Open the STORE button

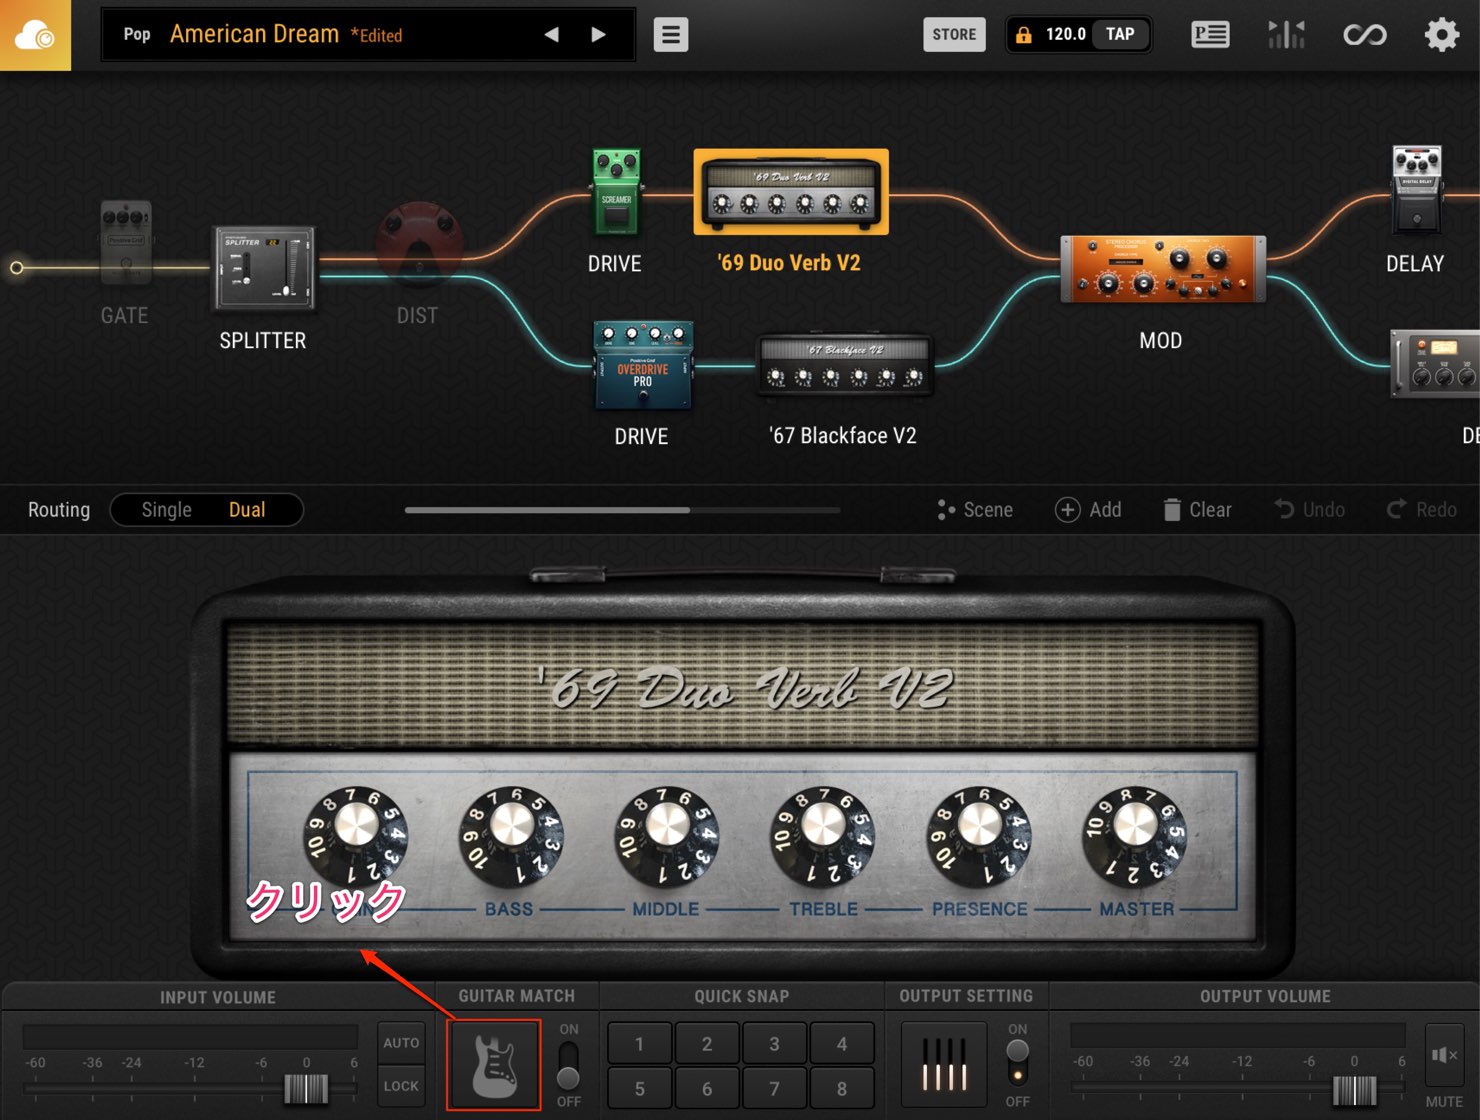954,34
